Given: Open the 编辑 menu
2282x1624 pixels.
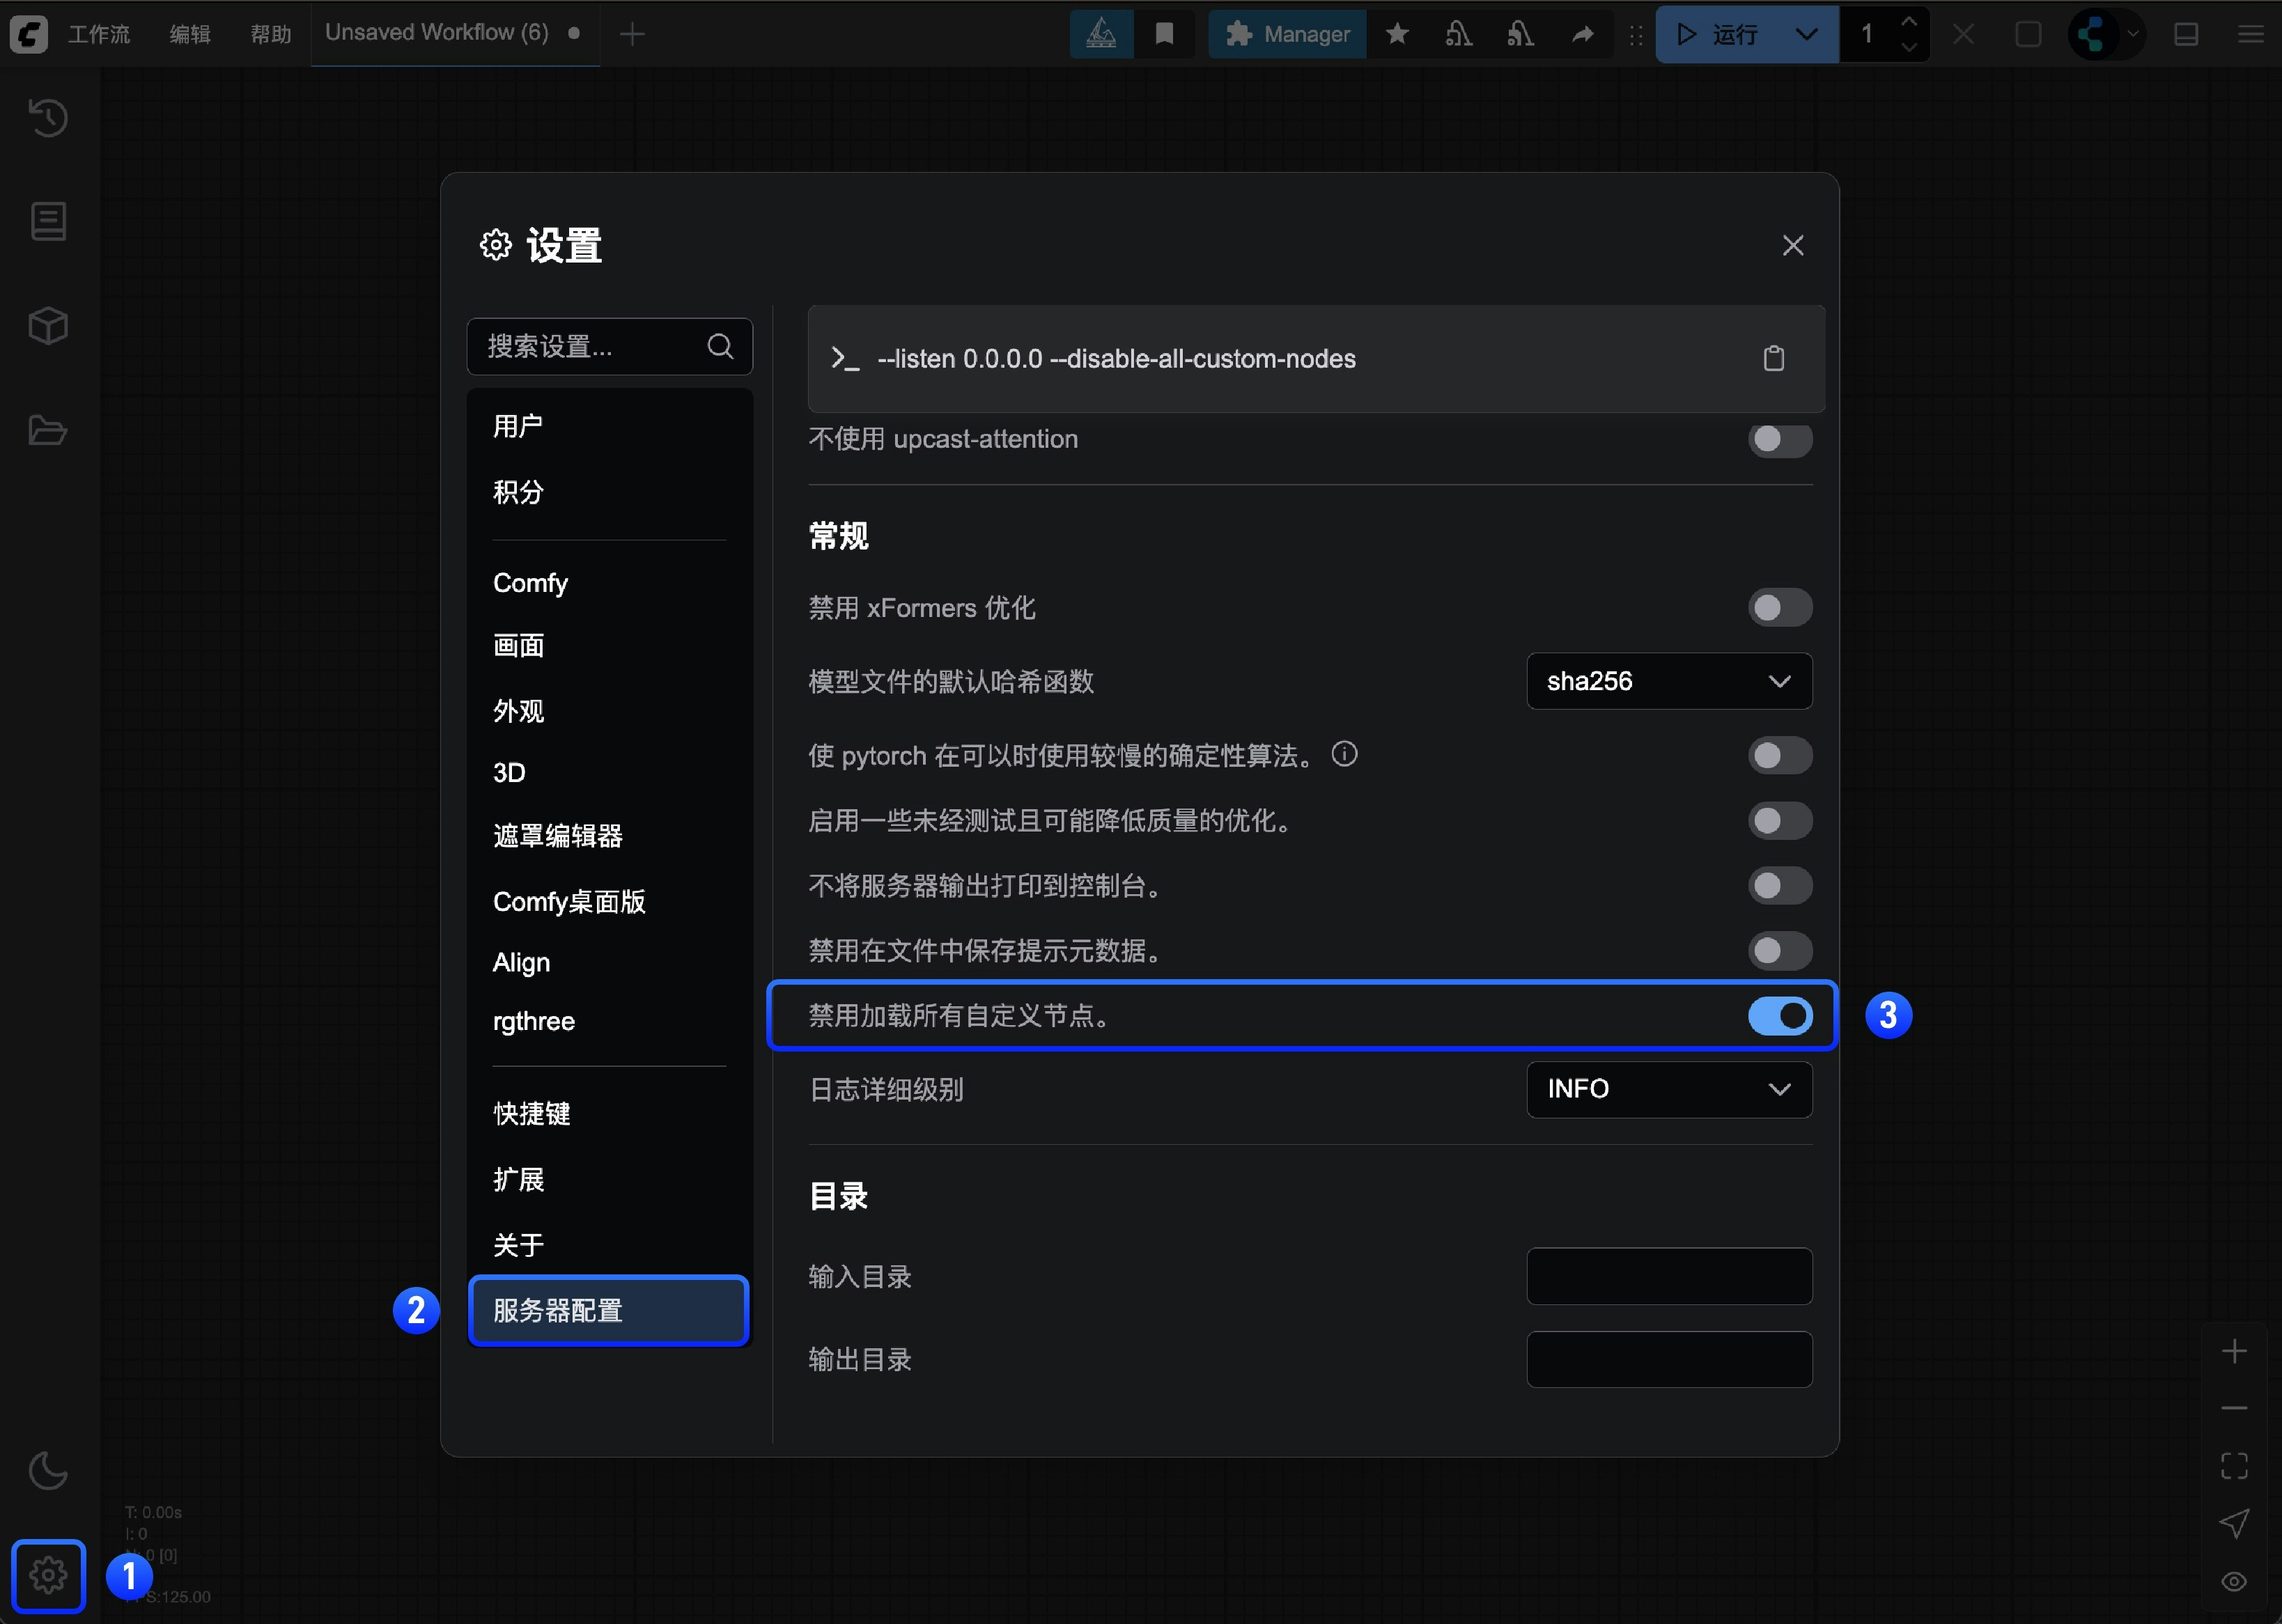Looking at the screenshot, I should (x=189, y=33).
